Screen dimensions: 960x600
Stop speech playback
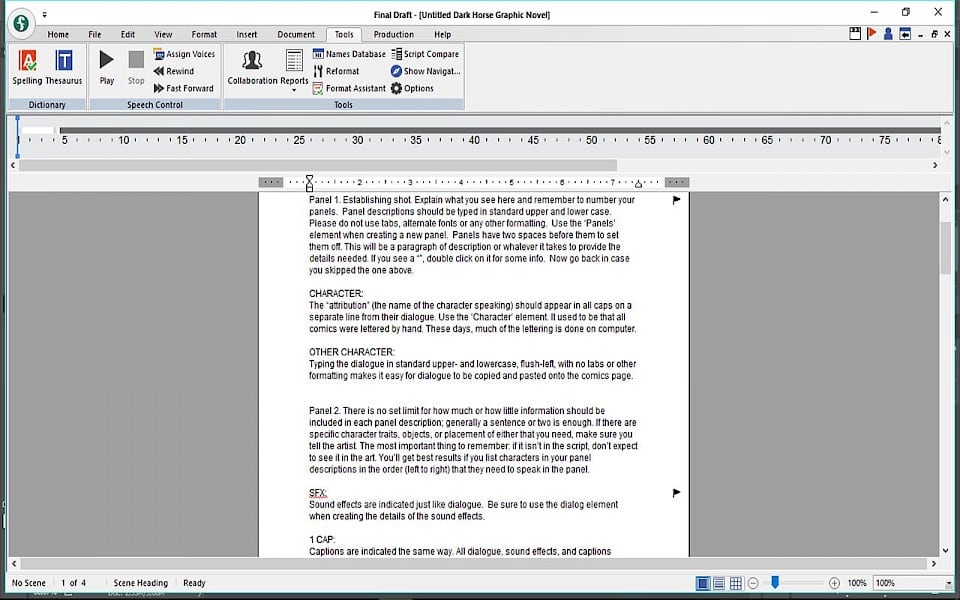pyautogui.click(x=136, y=67)
